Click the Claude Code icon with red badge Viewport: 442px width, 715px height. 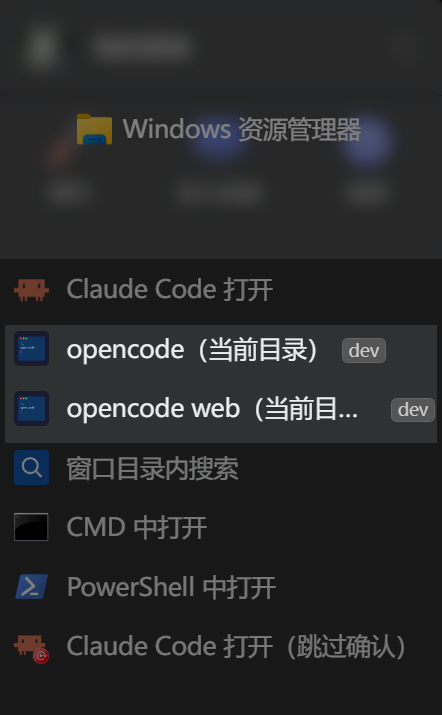(x=31, y=648)
